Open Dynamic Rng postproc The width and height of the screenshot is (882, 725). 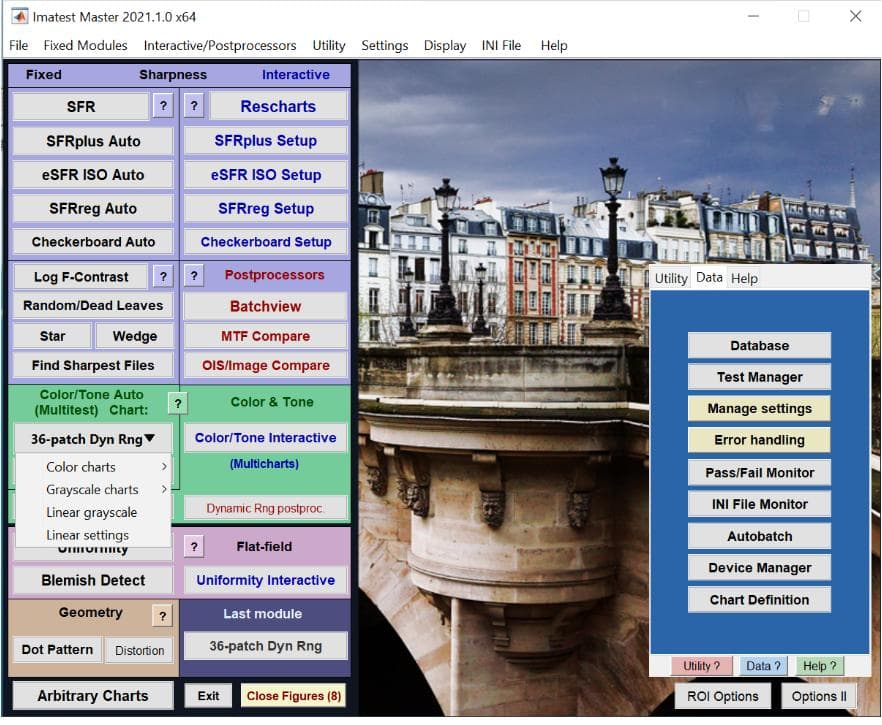pos(266,508)
